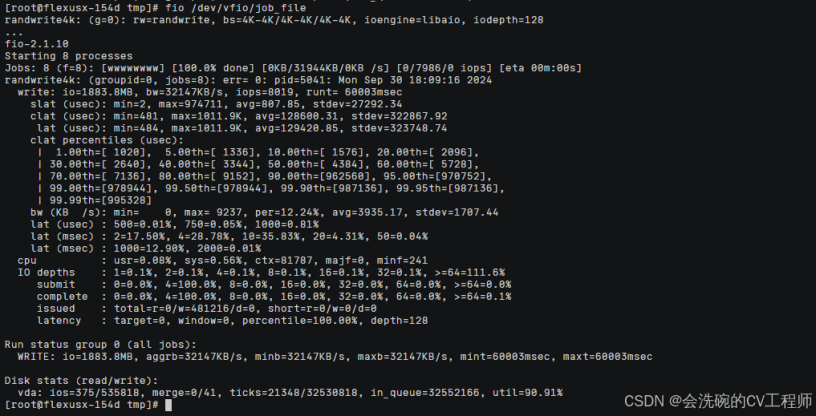Click the CSDN watermark text
Viewport: 816px width, 416px height.
[718, 401]
